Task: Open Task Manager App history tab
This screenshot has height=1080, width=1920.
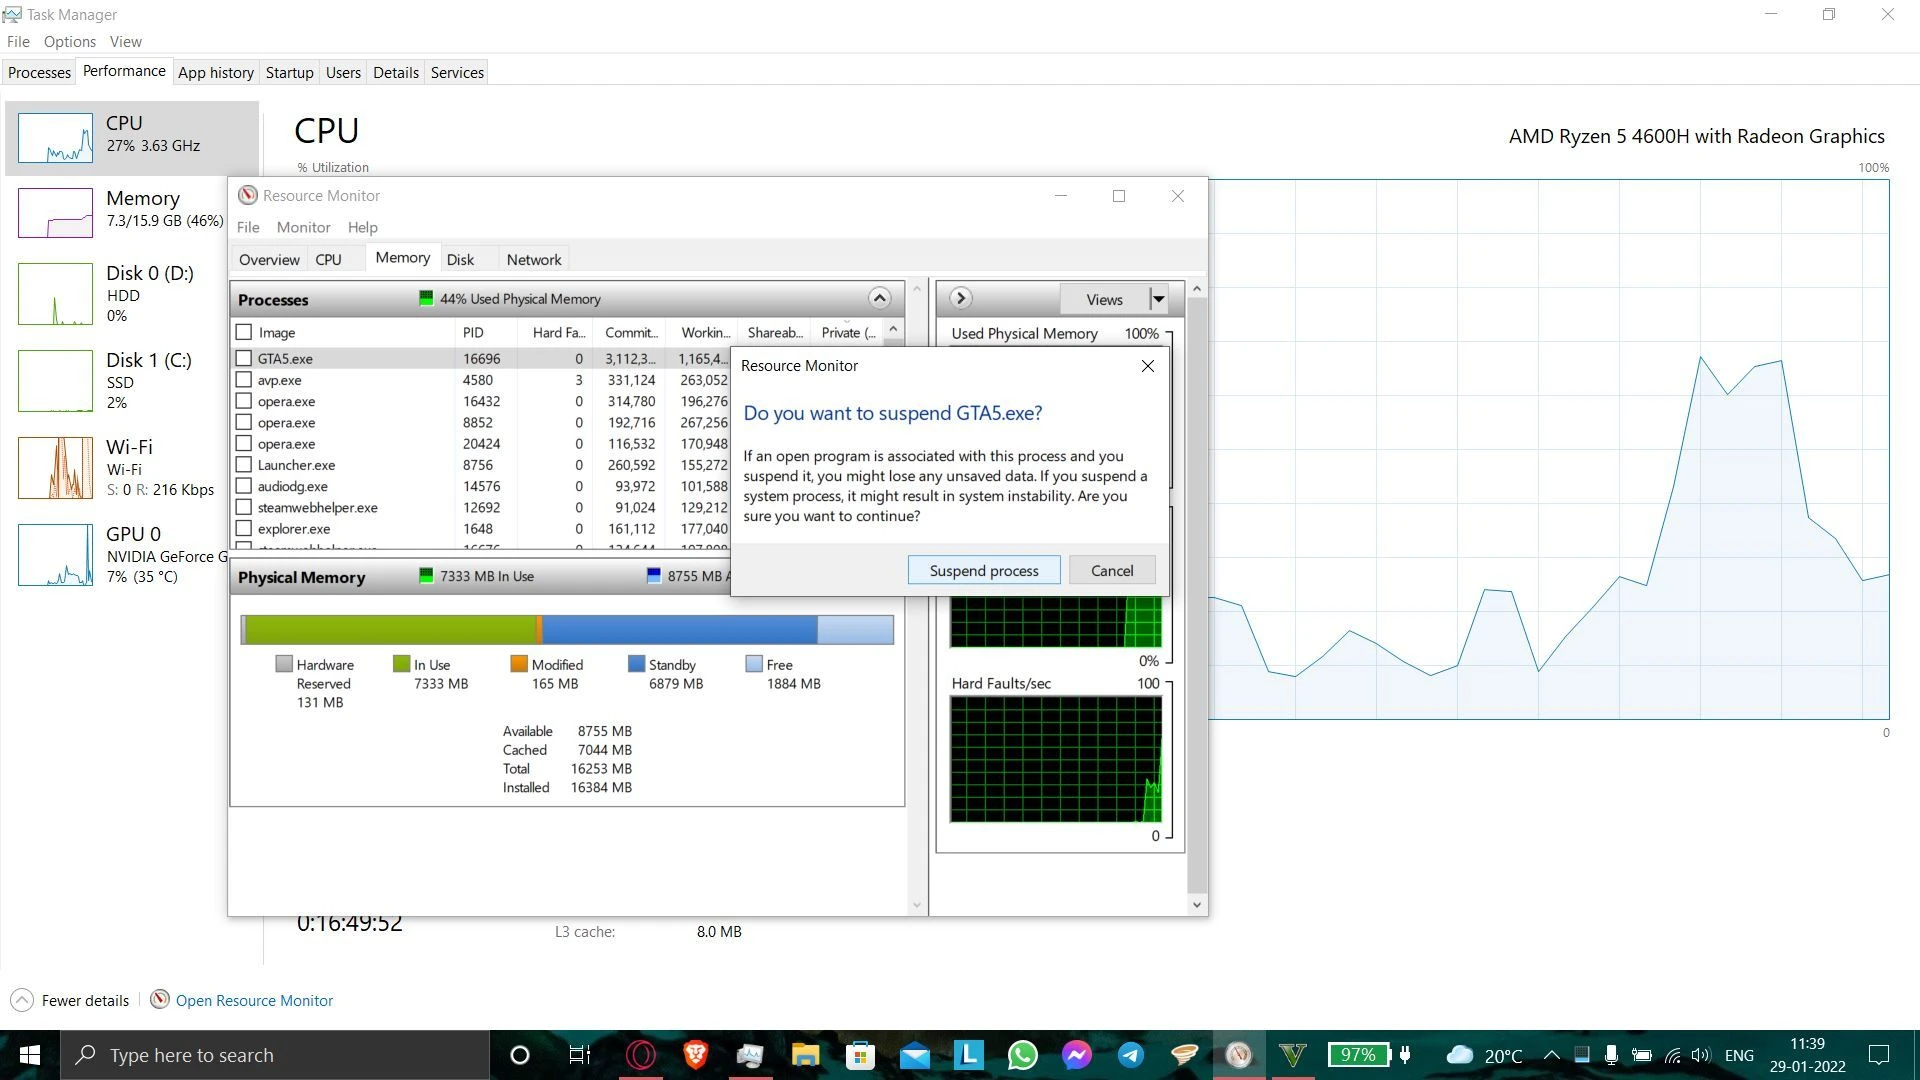Action: click(216, 72)
